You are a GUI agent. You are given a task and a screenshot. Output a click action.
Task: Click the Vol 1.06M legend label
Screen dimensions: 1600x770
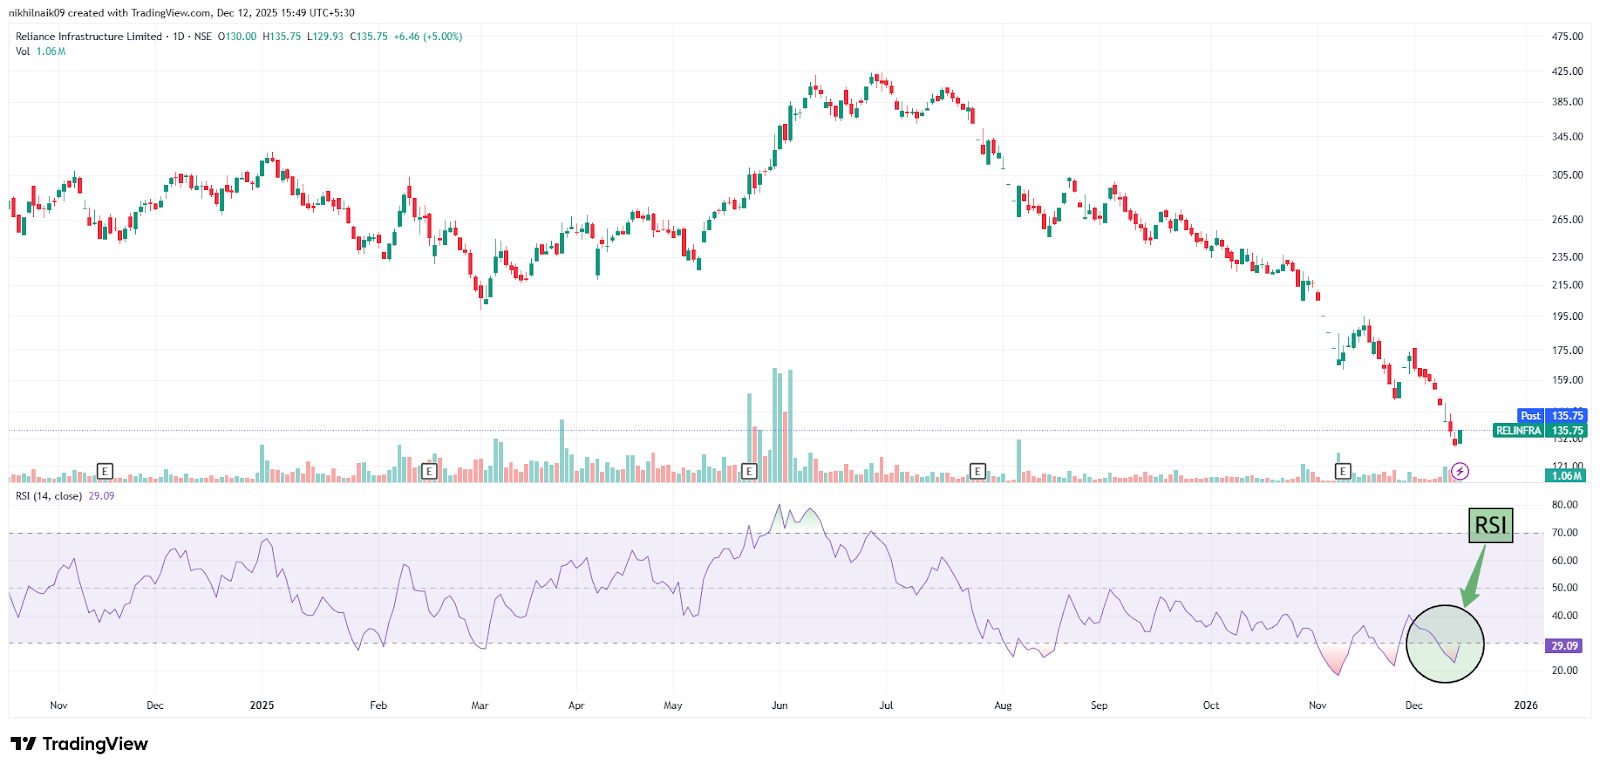click(x=40, y=52)
